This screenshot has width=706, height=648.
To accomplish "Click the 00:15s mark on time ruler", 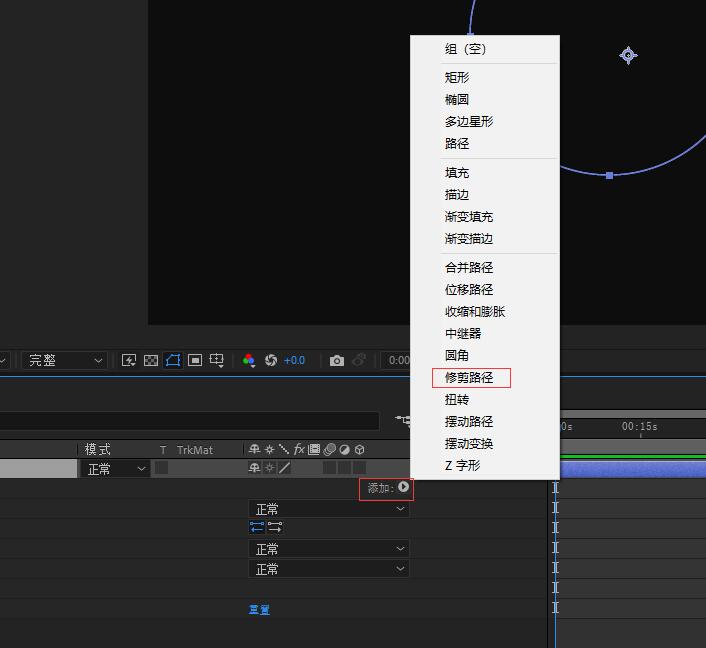I will [639, 426].
